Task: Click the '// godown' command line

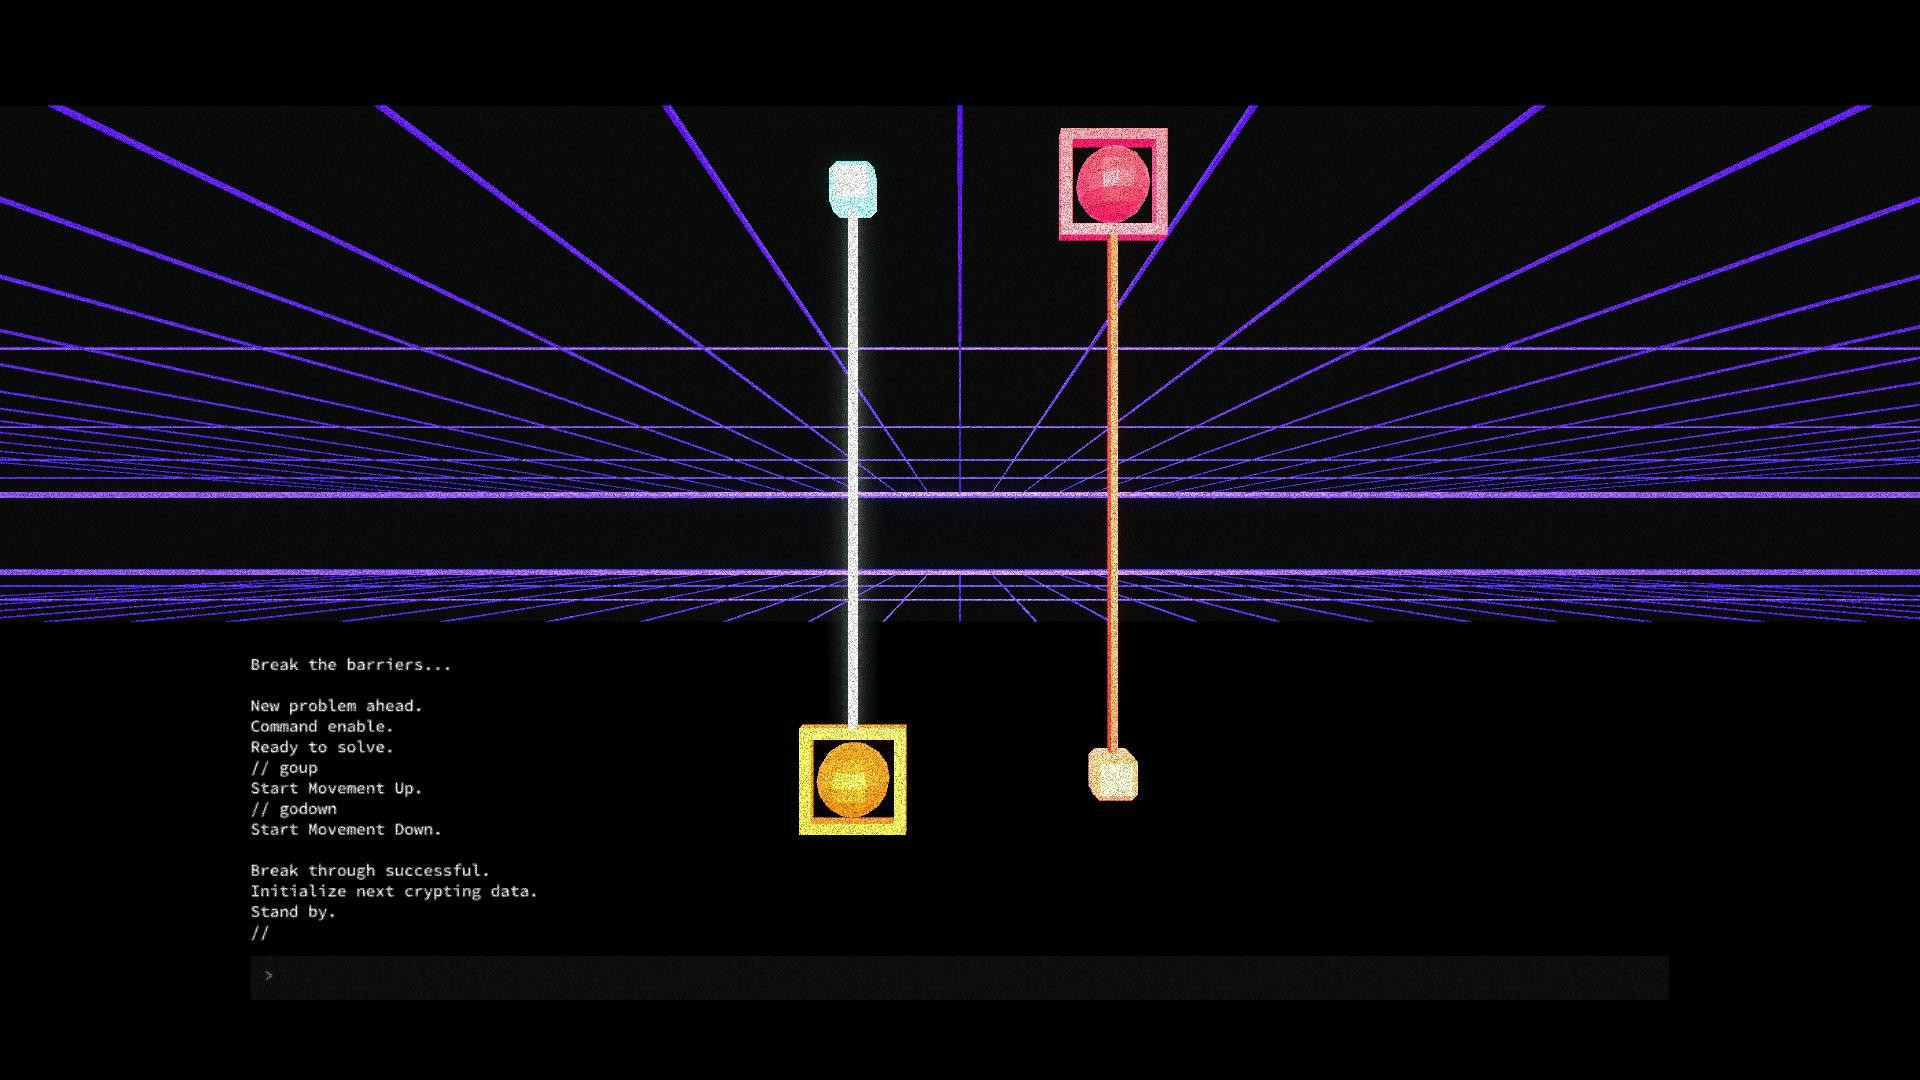Action: pyautogui.click(x=293, y=809)
